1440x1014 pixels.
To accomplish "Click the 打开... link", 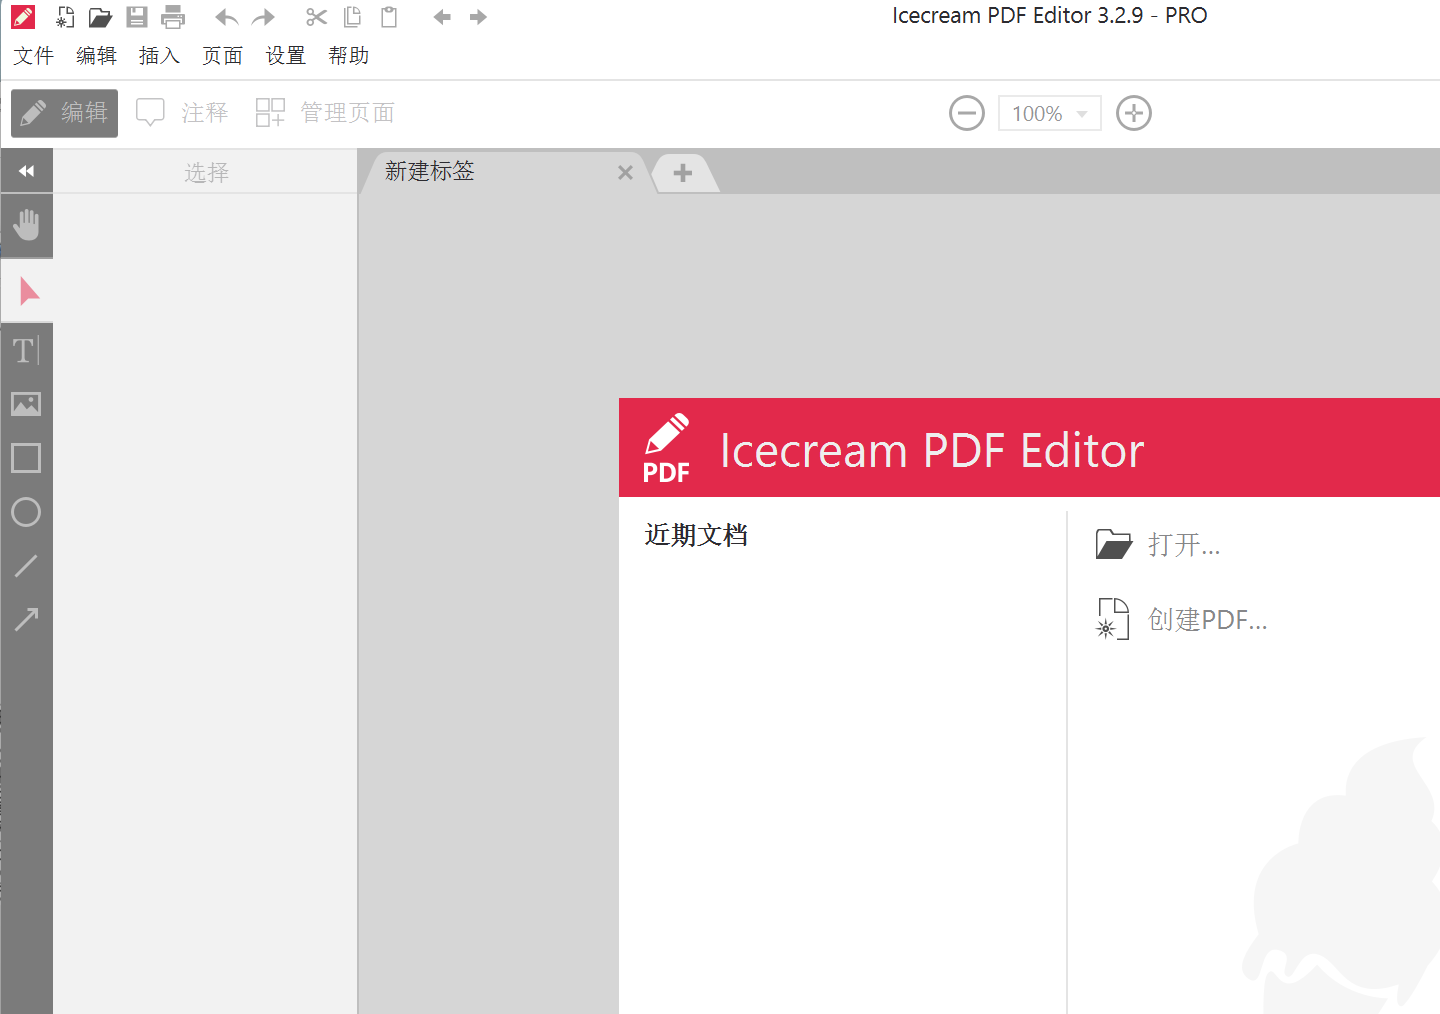I will pyautogui.click(x=1185, y=544).
